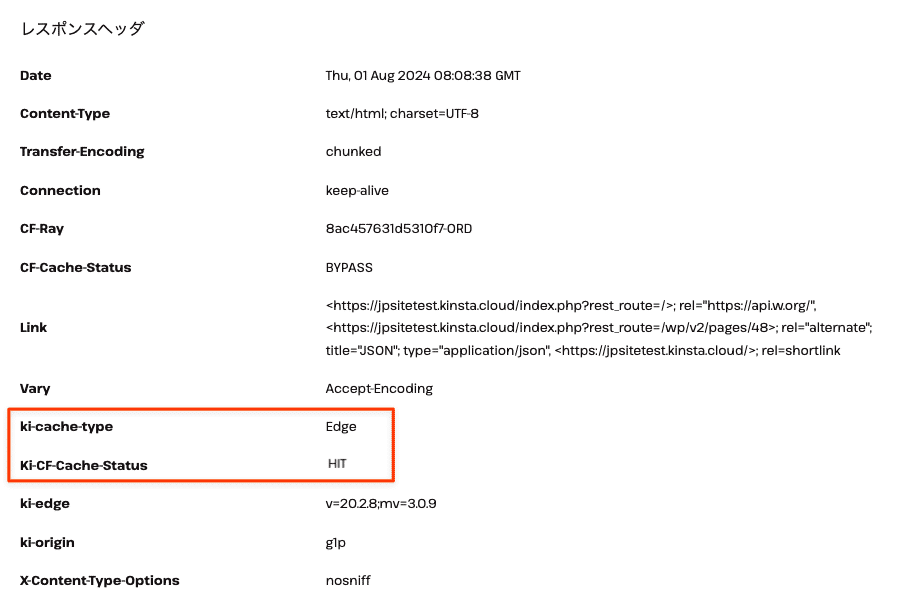914x603 pixels.
Task: Click the ki-cache-type Edge value
Action: (x=341, y=427)
